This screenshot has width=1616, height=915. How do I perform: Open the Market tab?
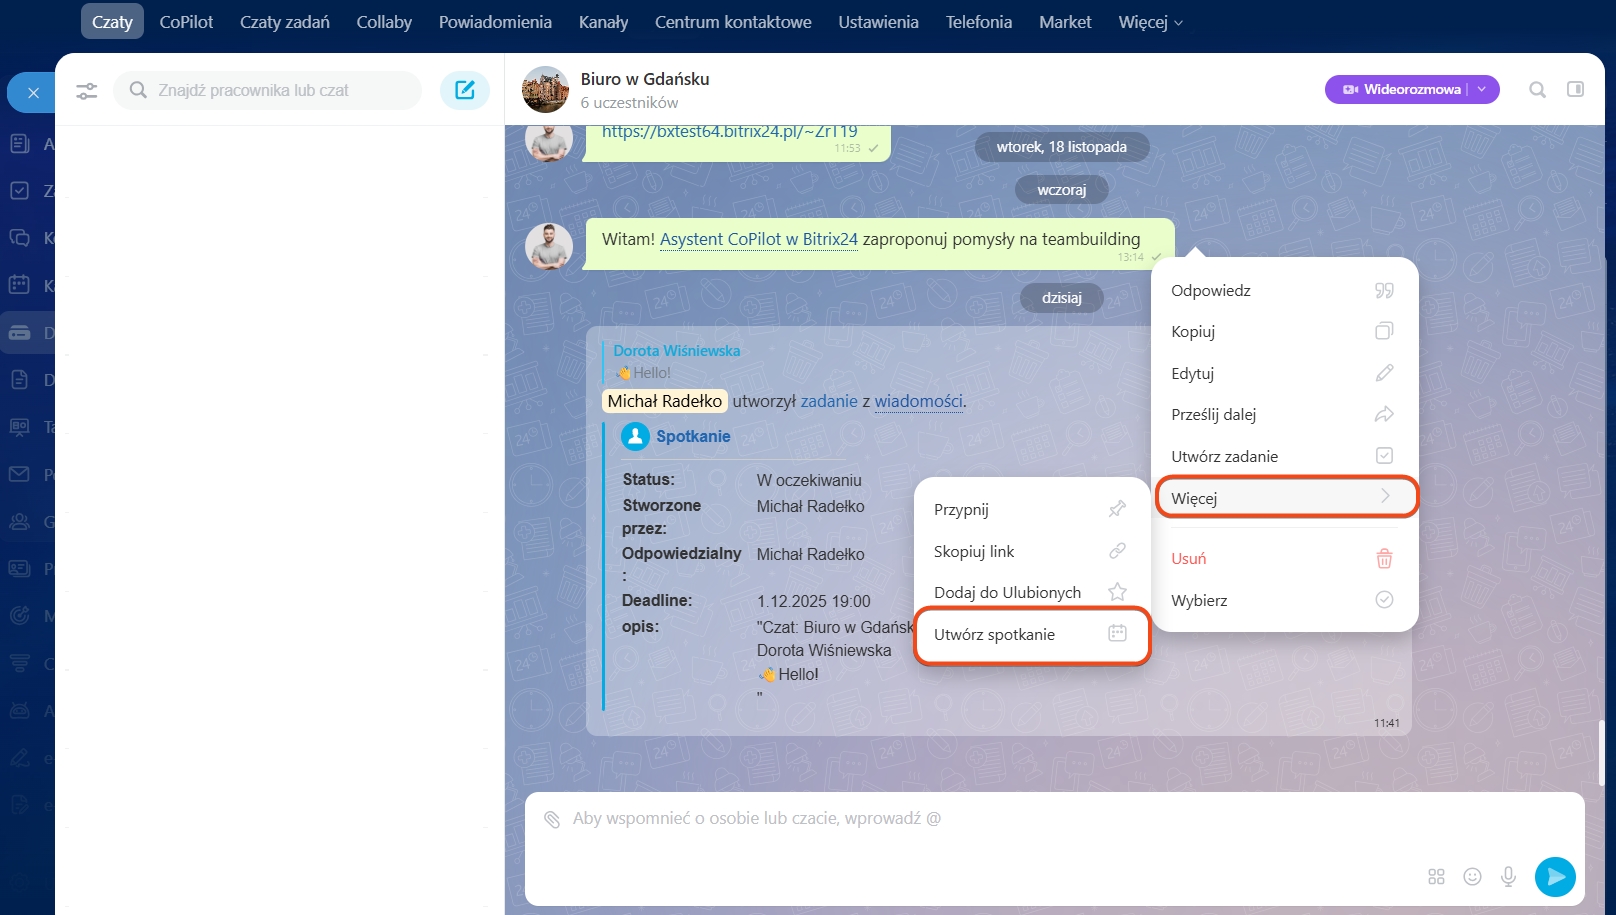tap(1065, 22)
